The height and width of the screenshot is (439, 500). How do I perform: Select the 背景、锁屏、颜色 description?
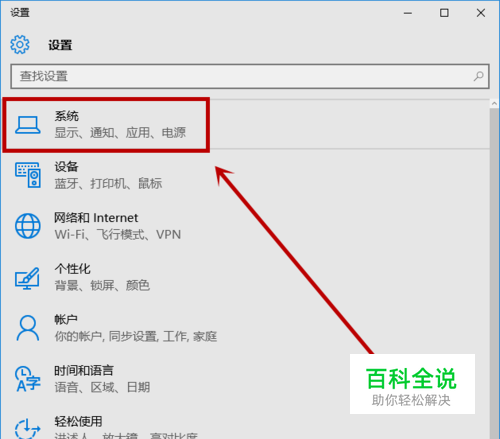[x=102, y=286]
